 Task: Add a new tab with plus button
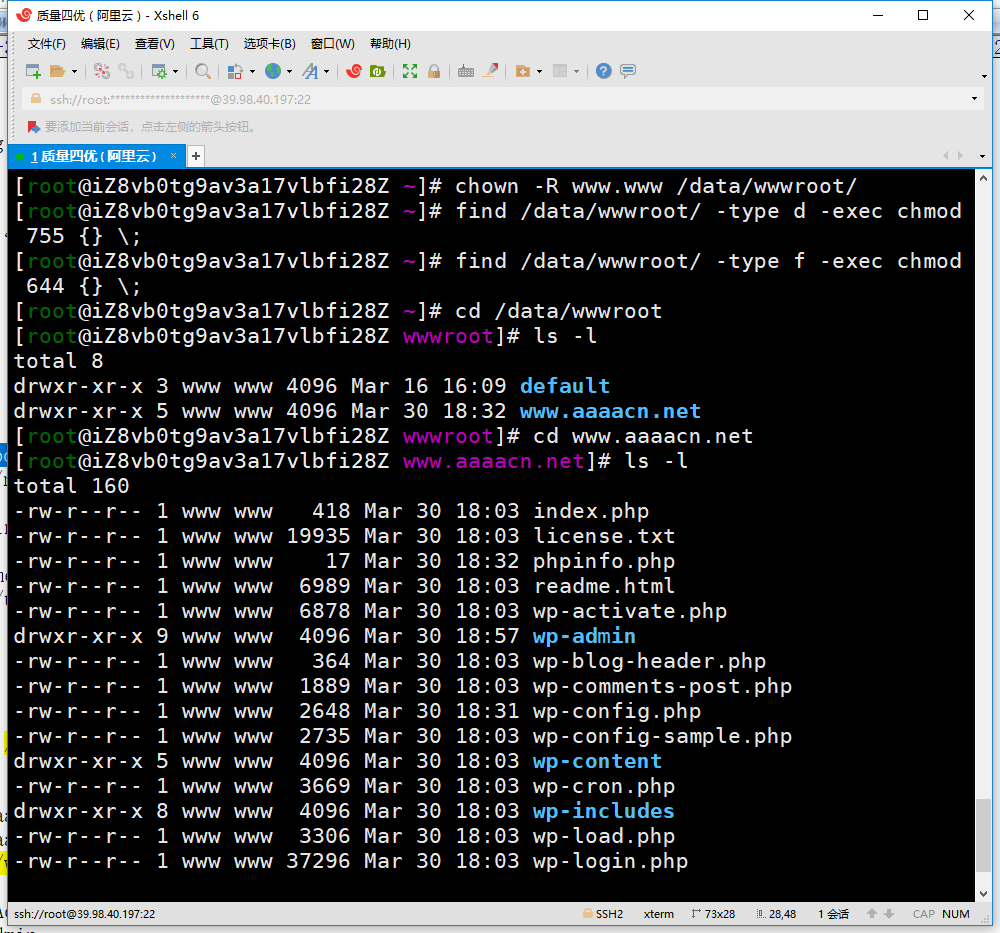coord(196,156)
